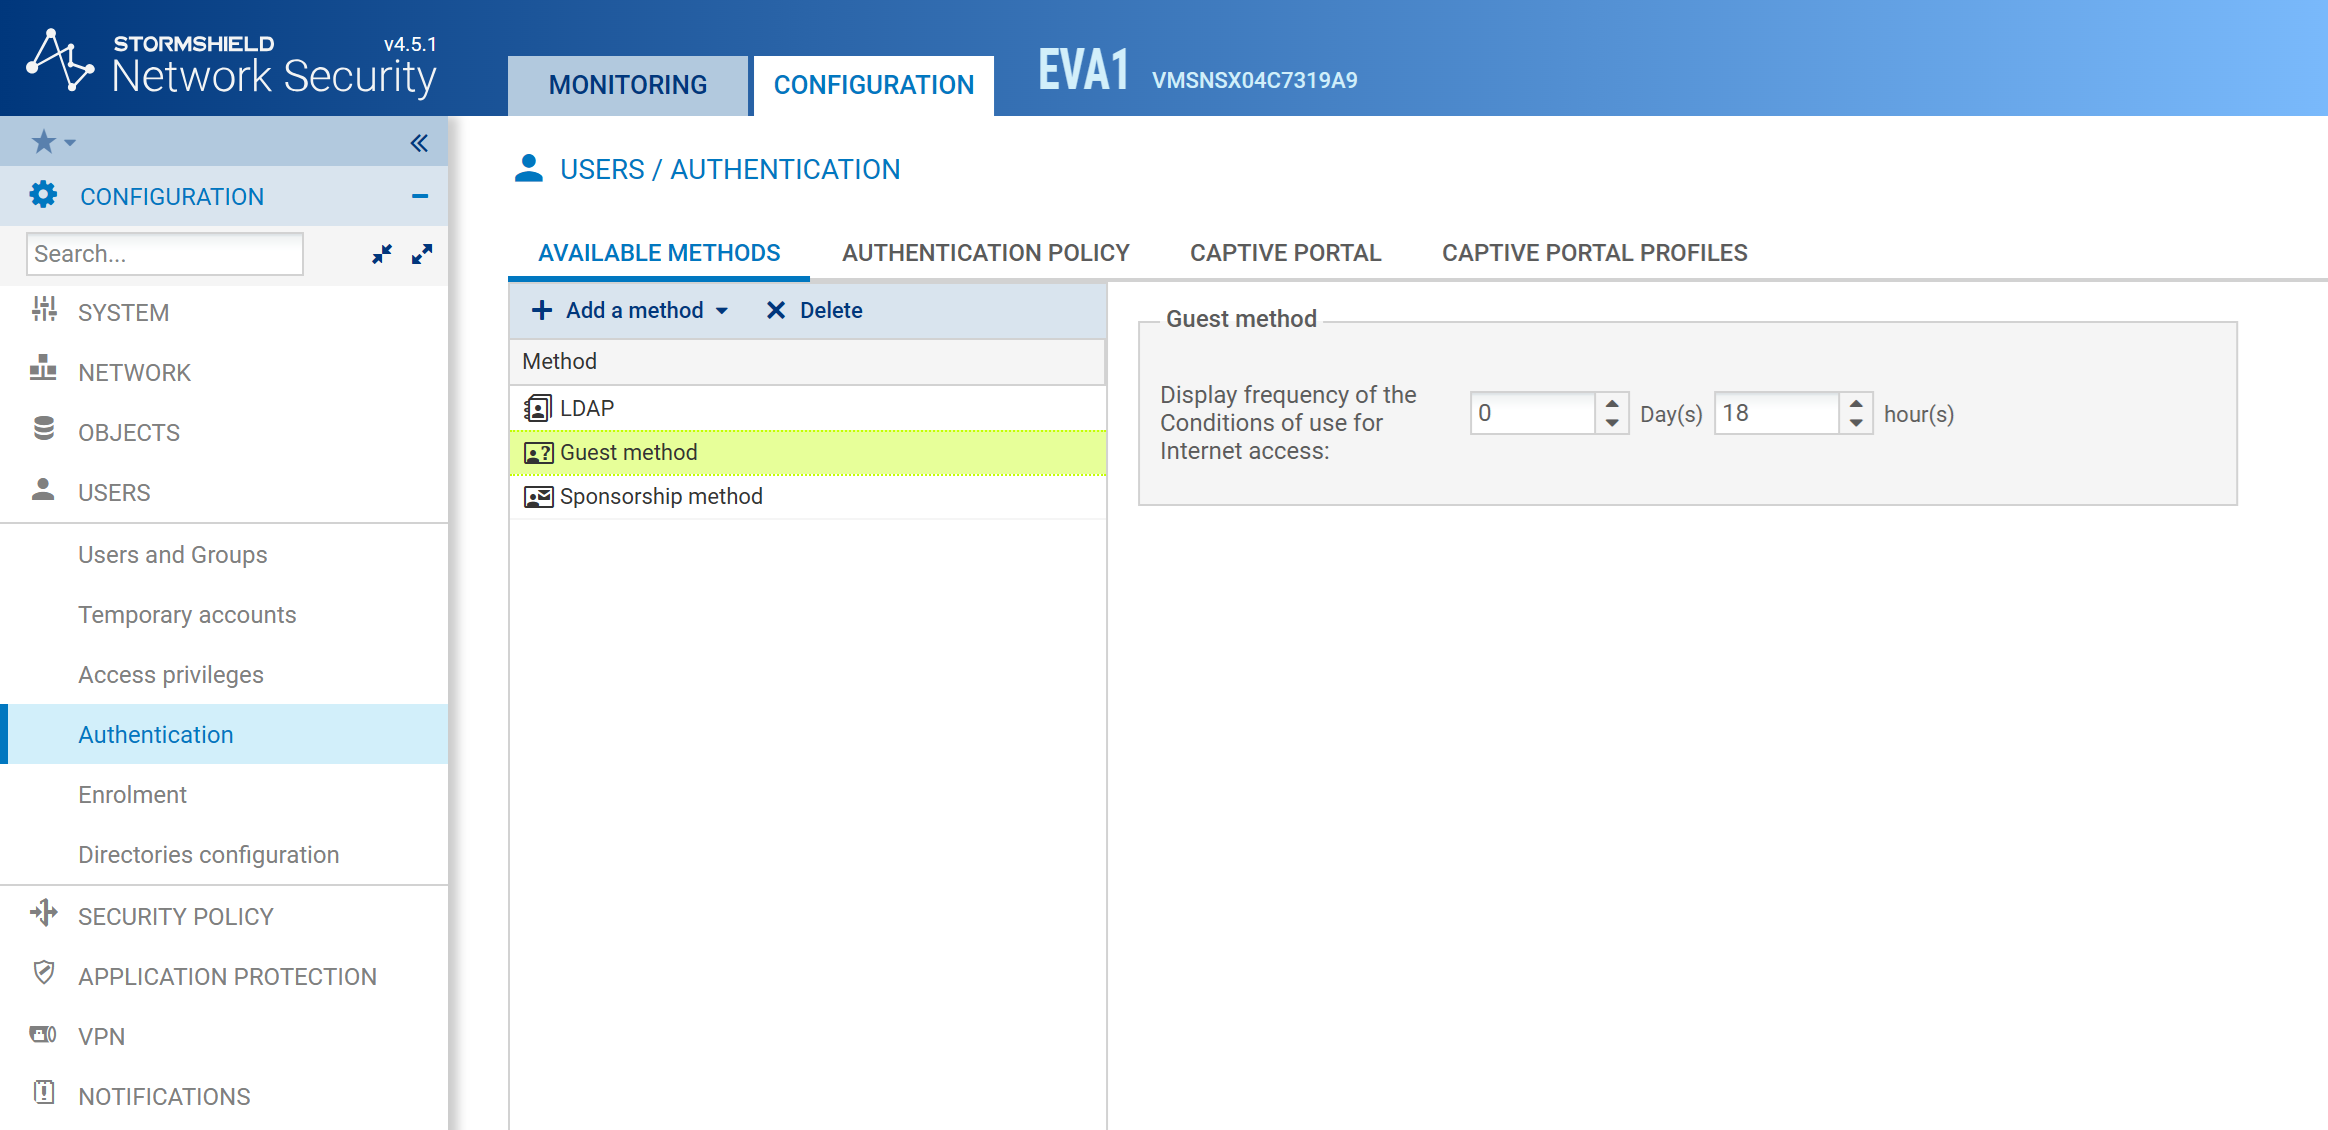Switch to the MONITORING main tab
2328x1130 pixels.
[627, 85]
